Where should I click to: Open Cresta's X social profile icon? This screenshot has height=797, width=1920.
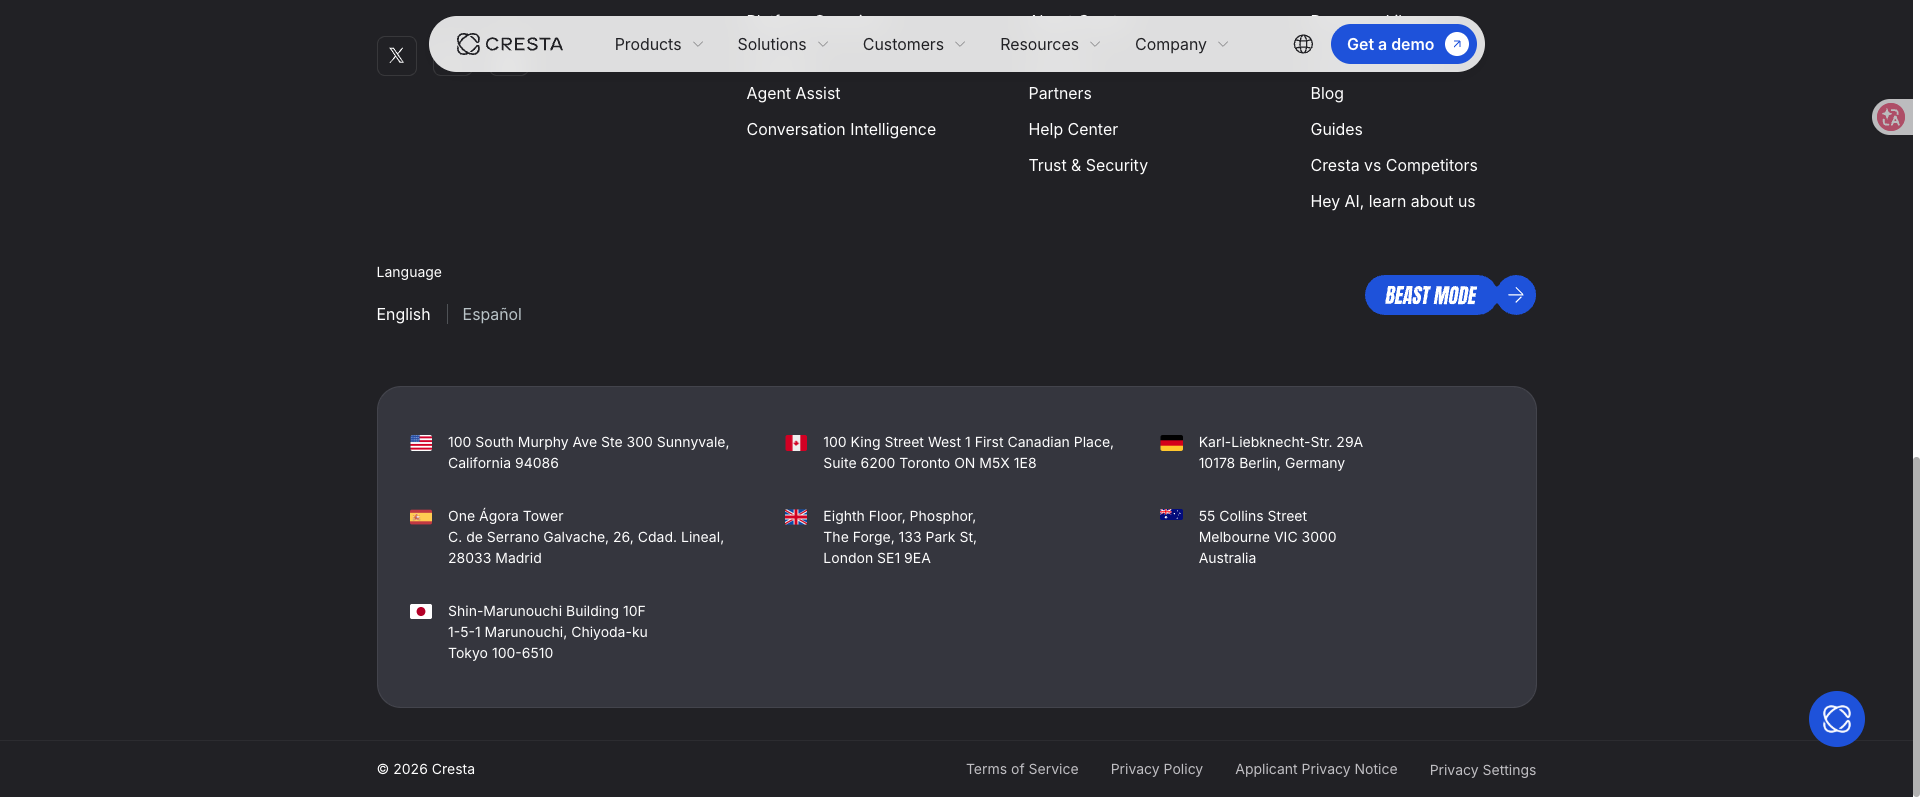[397, 56]
